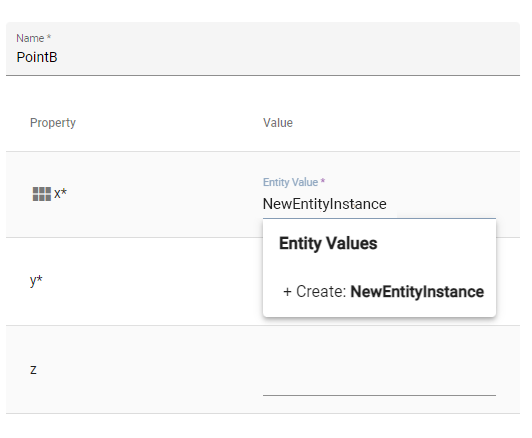532x438 pixels.
Task: Click the Entity Values dropdown heading
Action: pyautogui.click(x=328, y=243)
